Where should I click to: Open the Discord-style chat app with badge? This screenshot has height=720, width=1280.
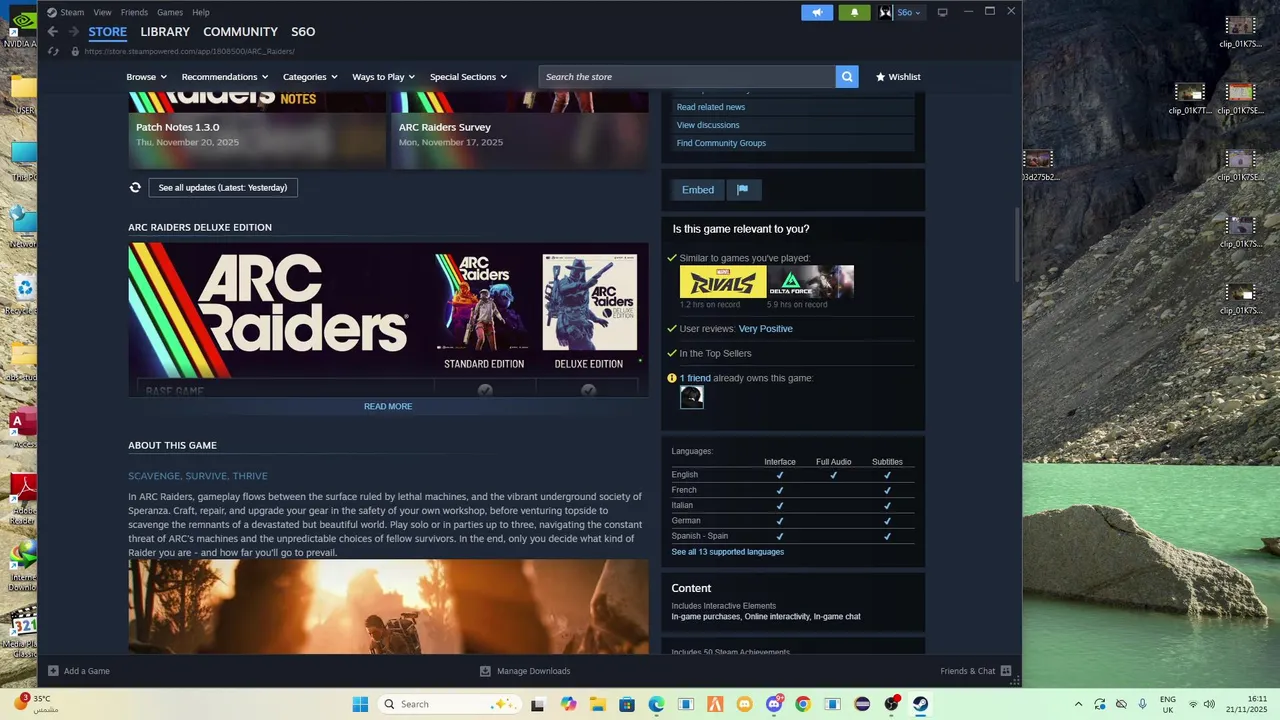(774, 704)
